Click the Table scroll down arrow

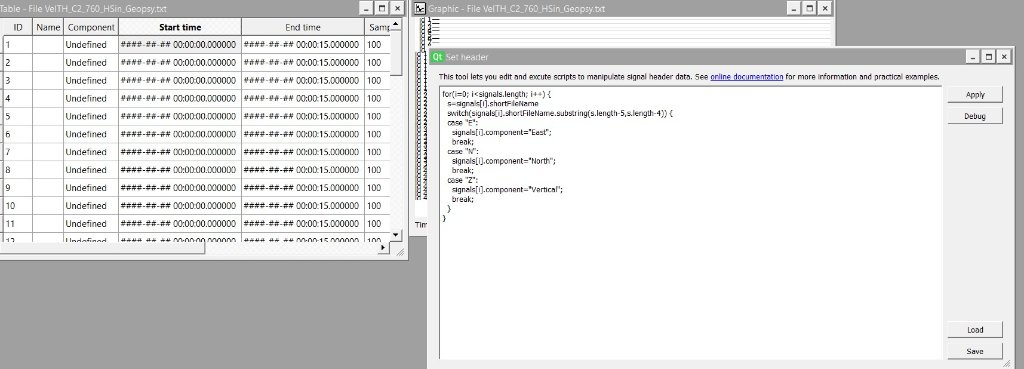396,234
